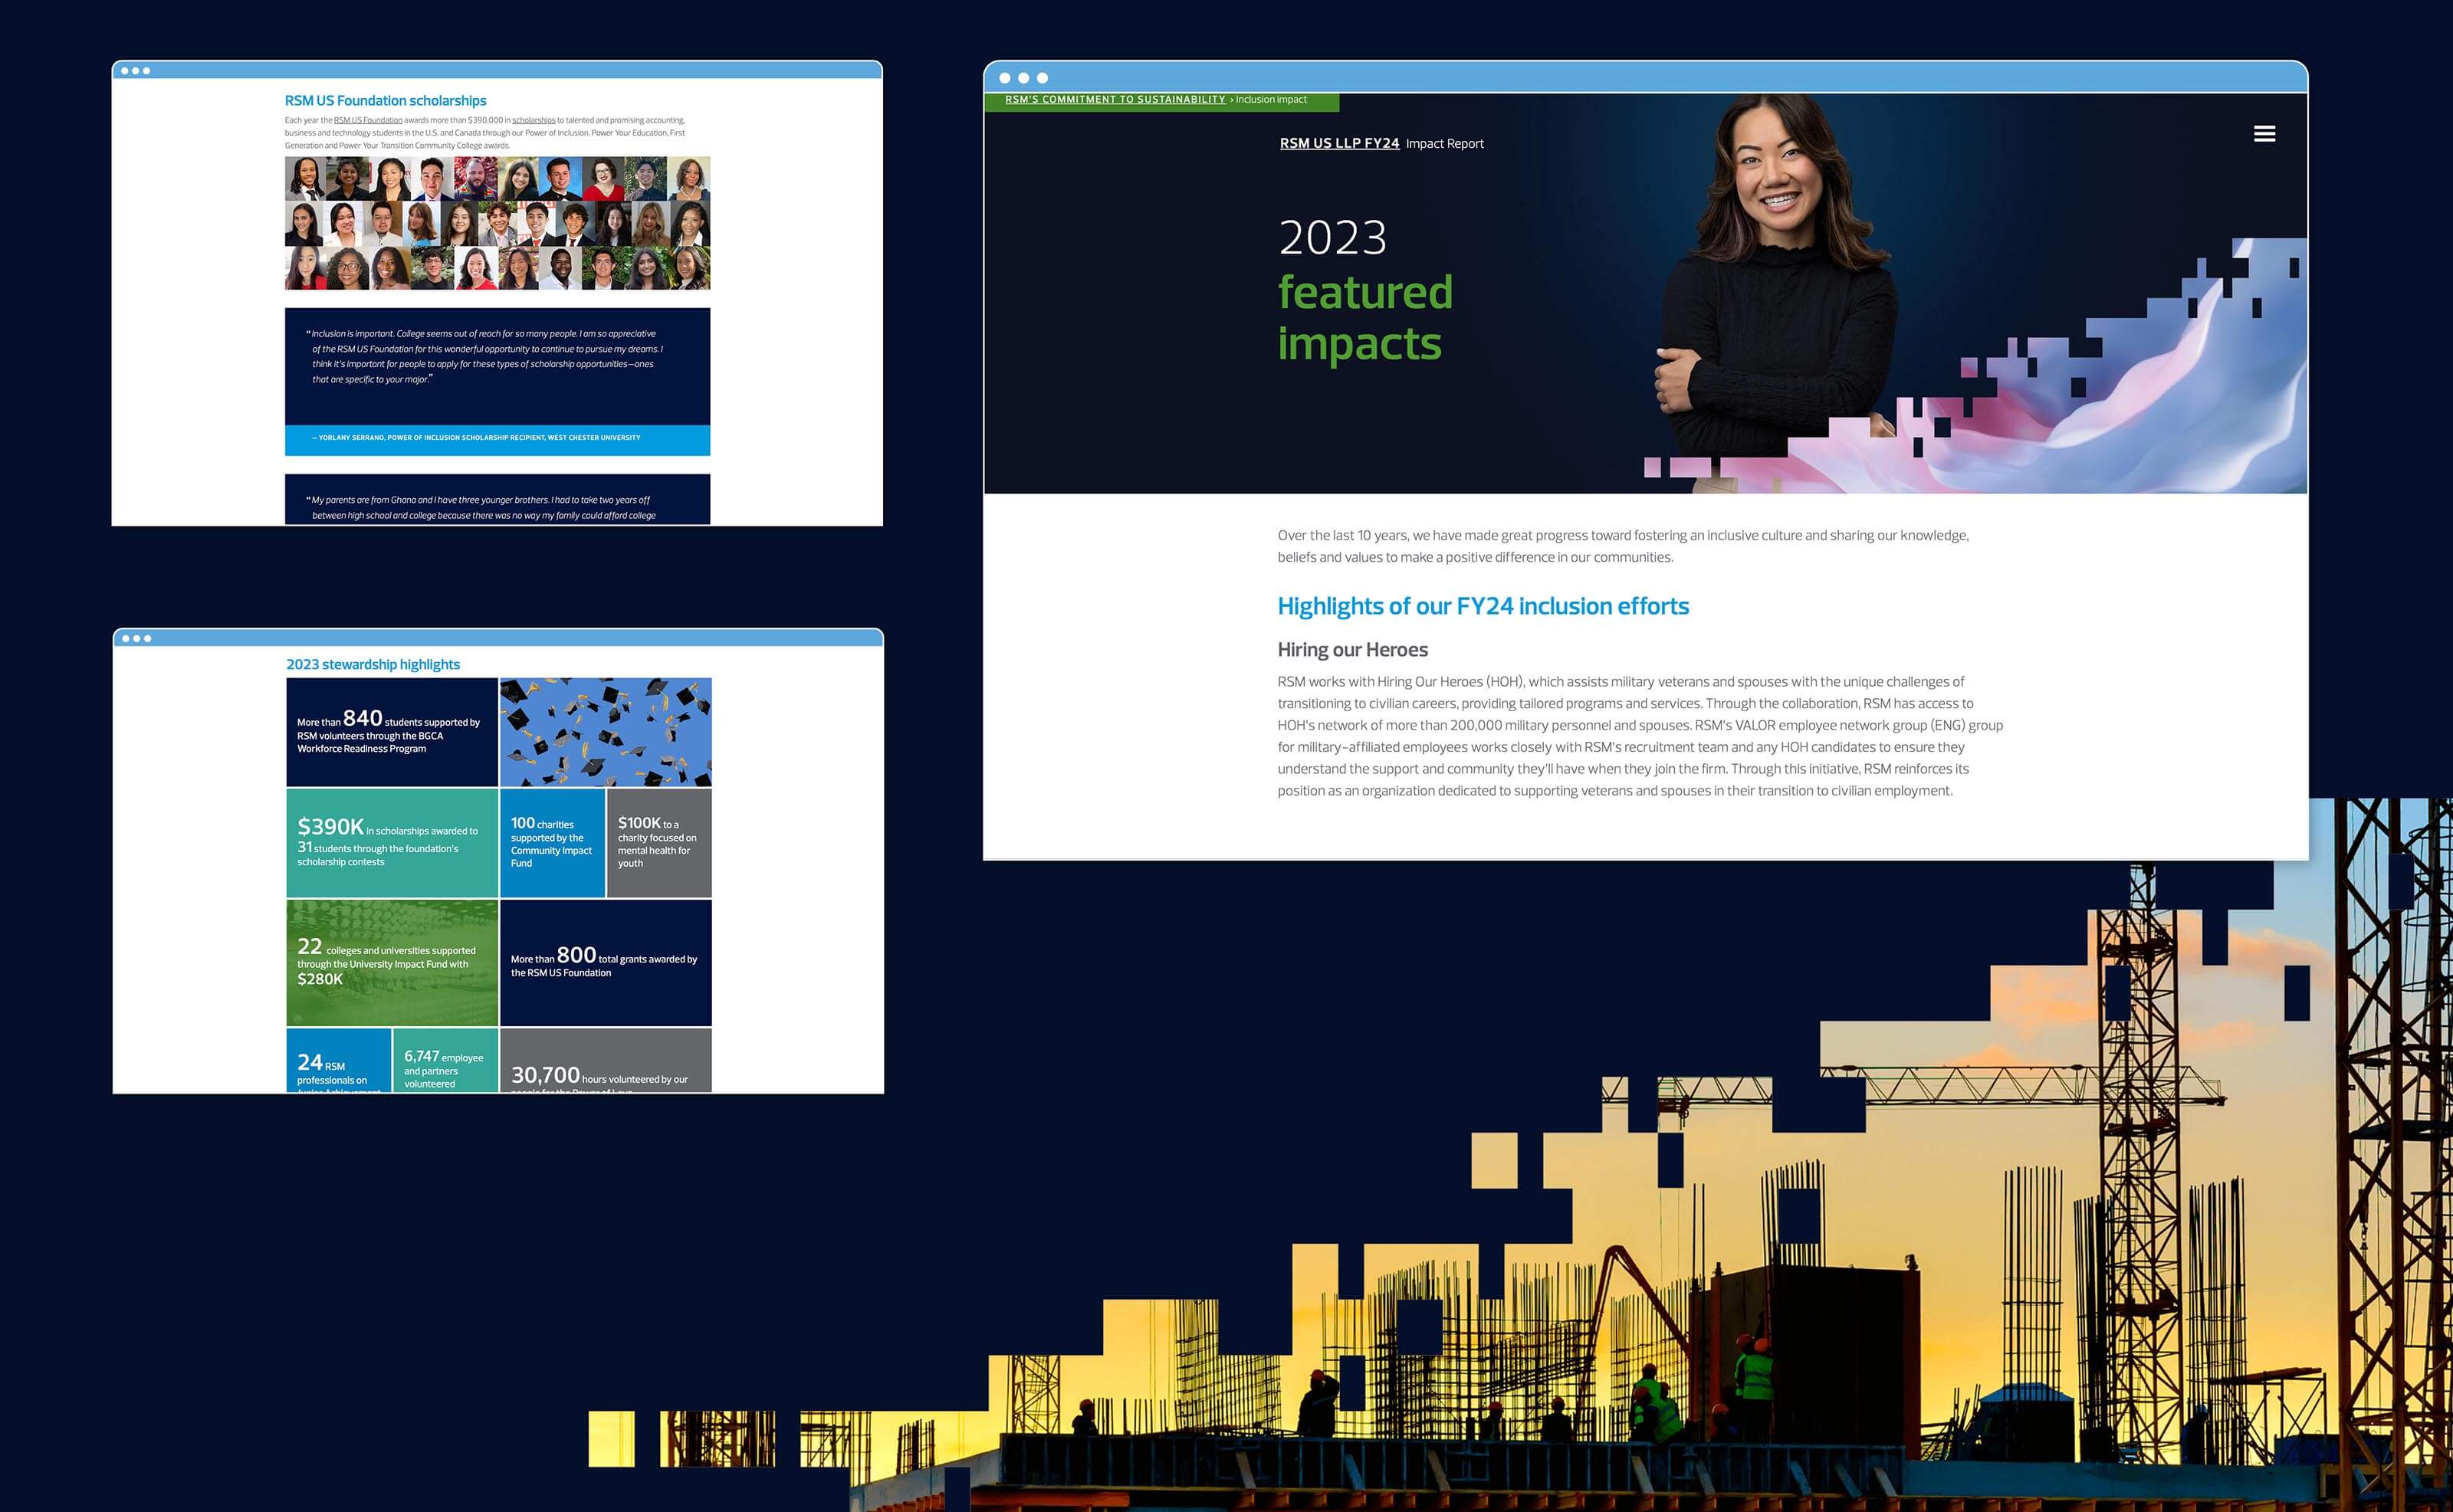Select the Inclusion impact breadcrumb text

(x=1271, y=100)
